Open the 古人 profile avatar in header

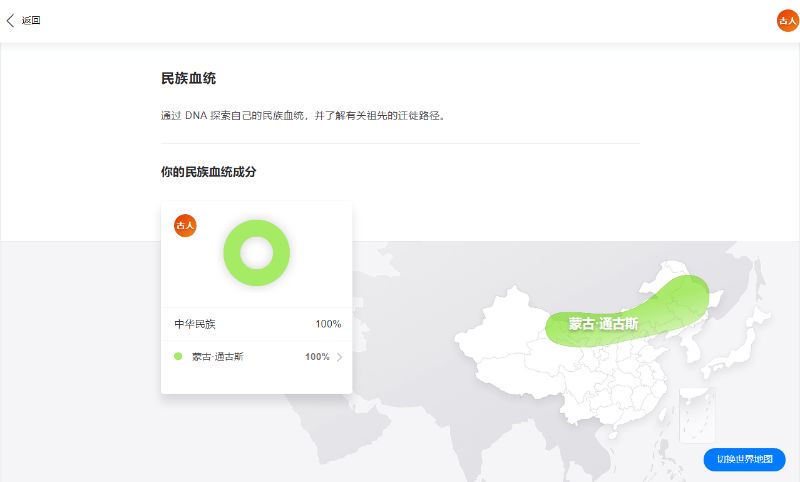(787, 20)
